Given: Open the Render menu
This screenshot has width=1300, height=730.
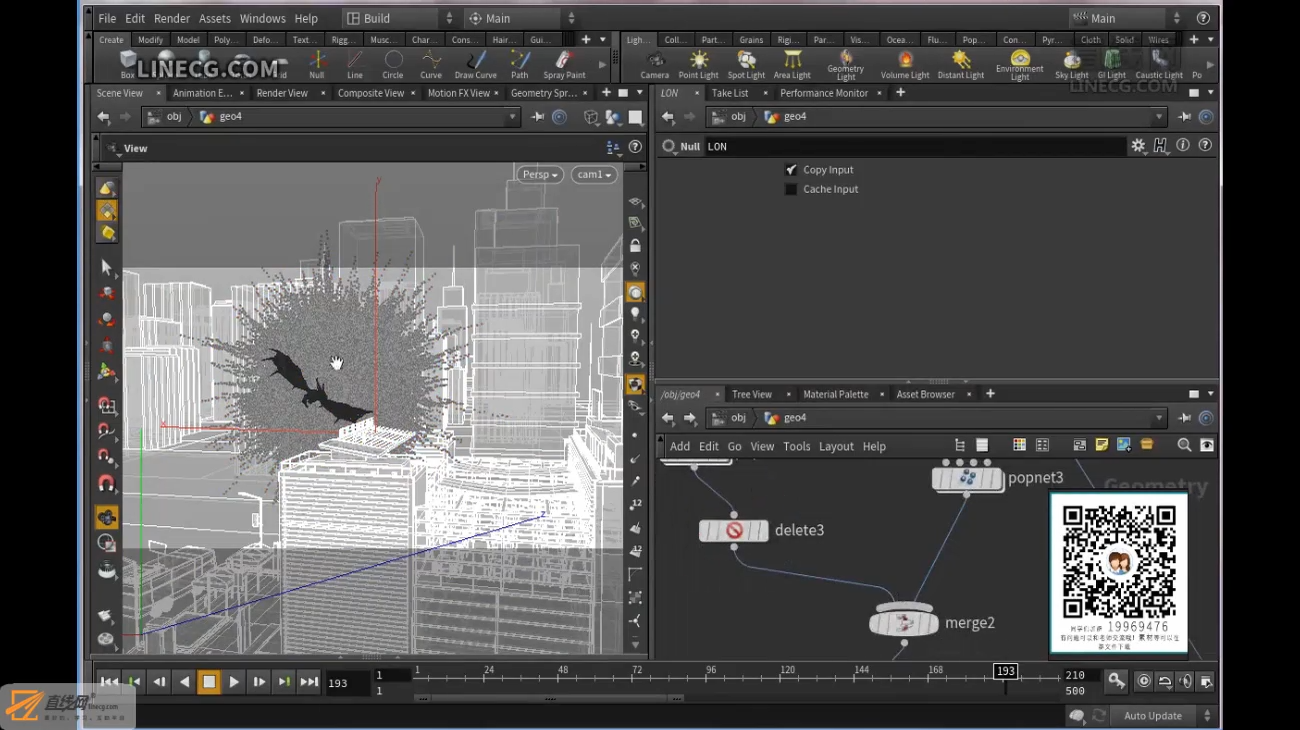Looking at the screenshot, I should pyautogui.click(x=172, y=18).
